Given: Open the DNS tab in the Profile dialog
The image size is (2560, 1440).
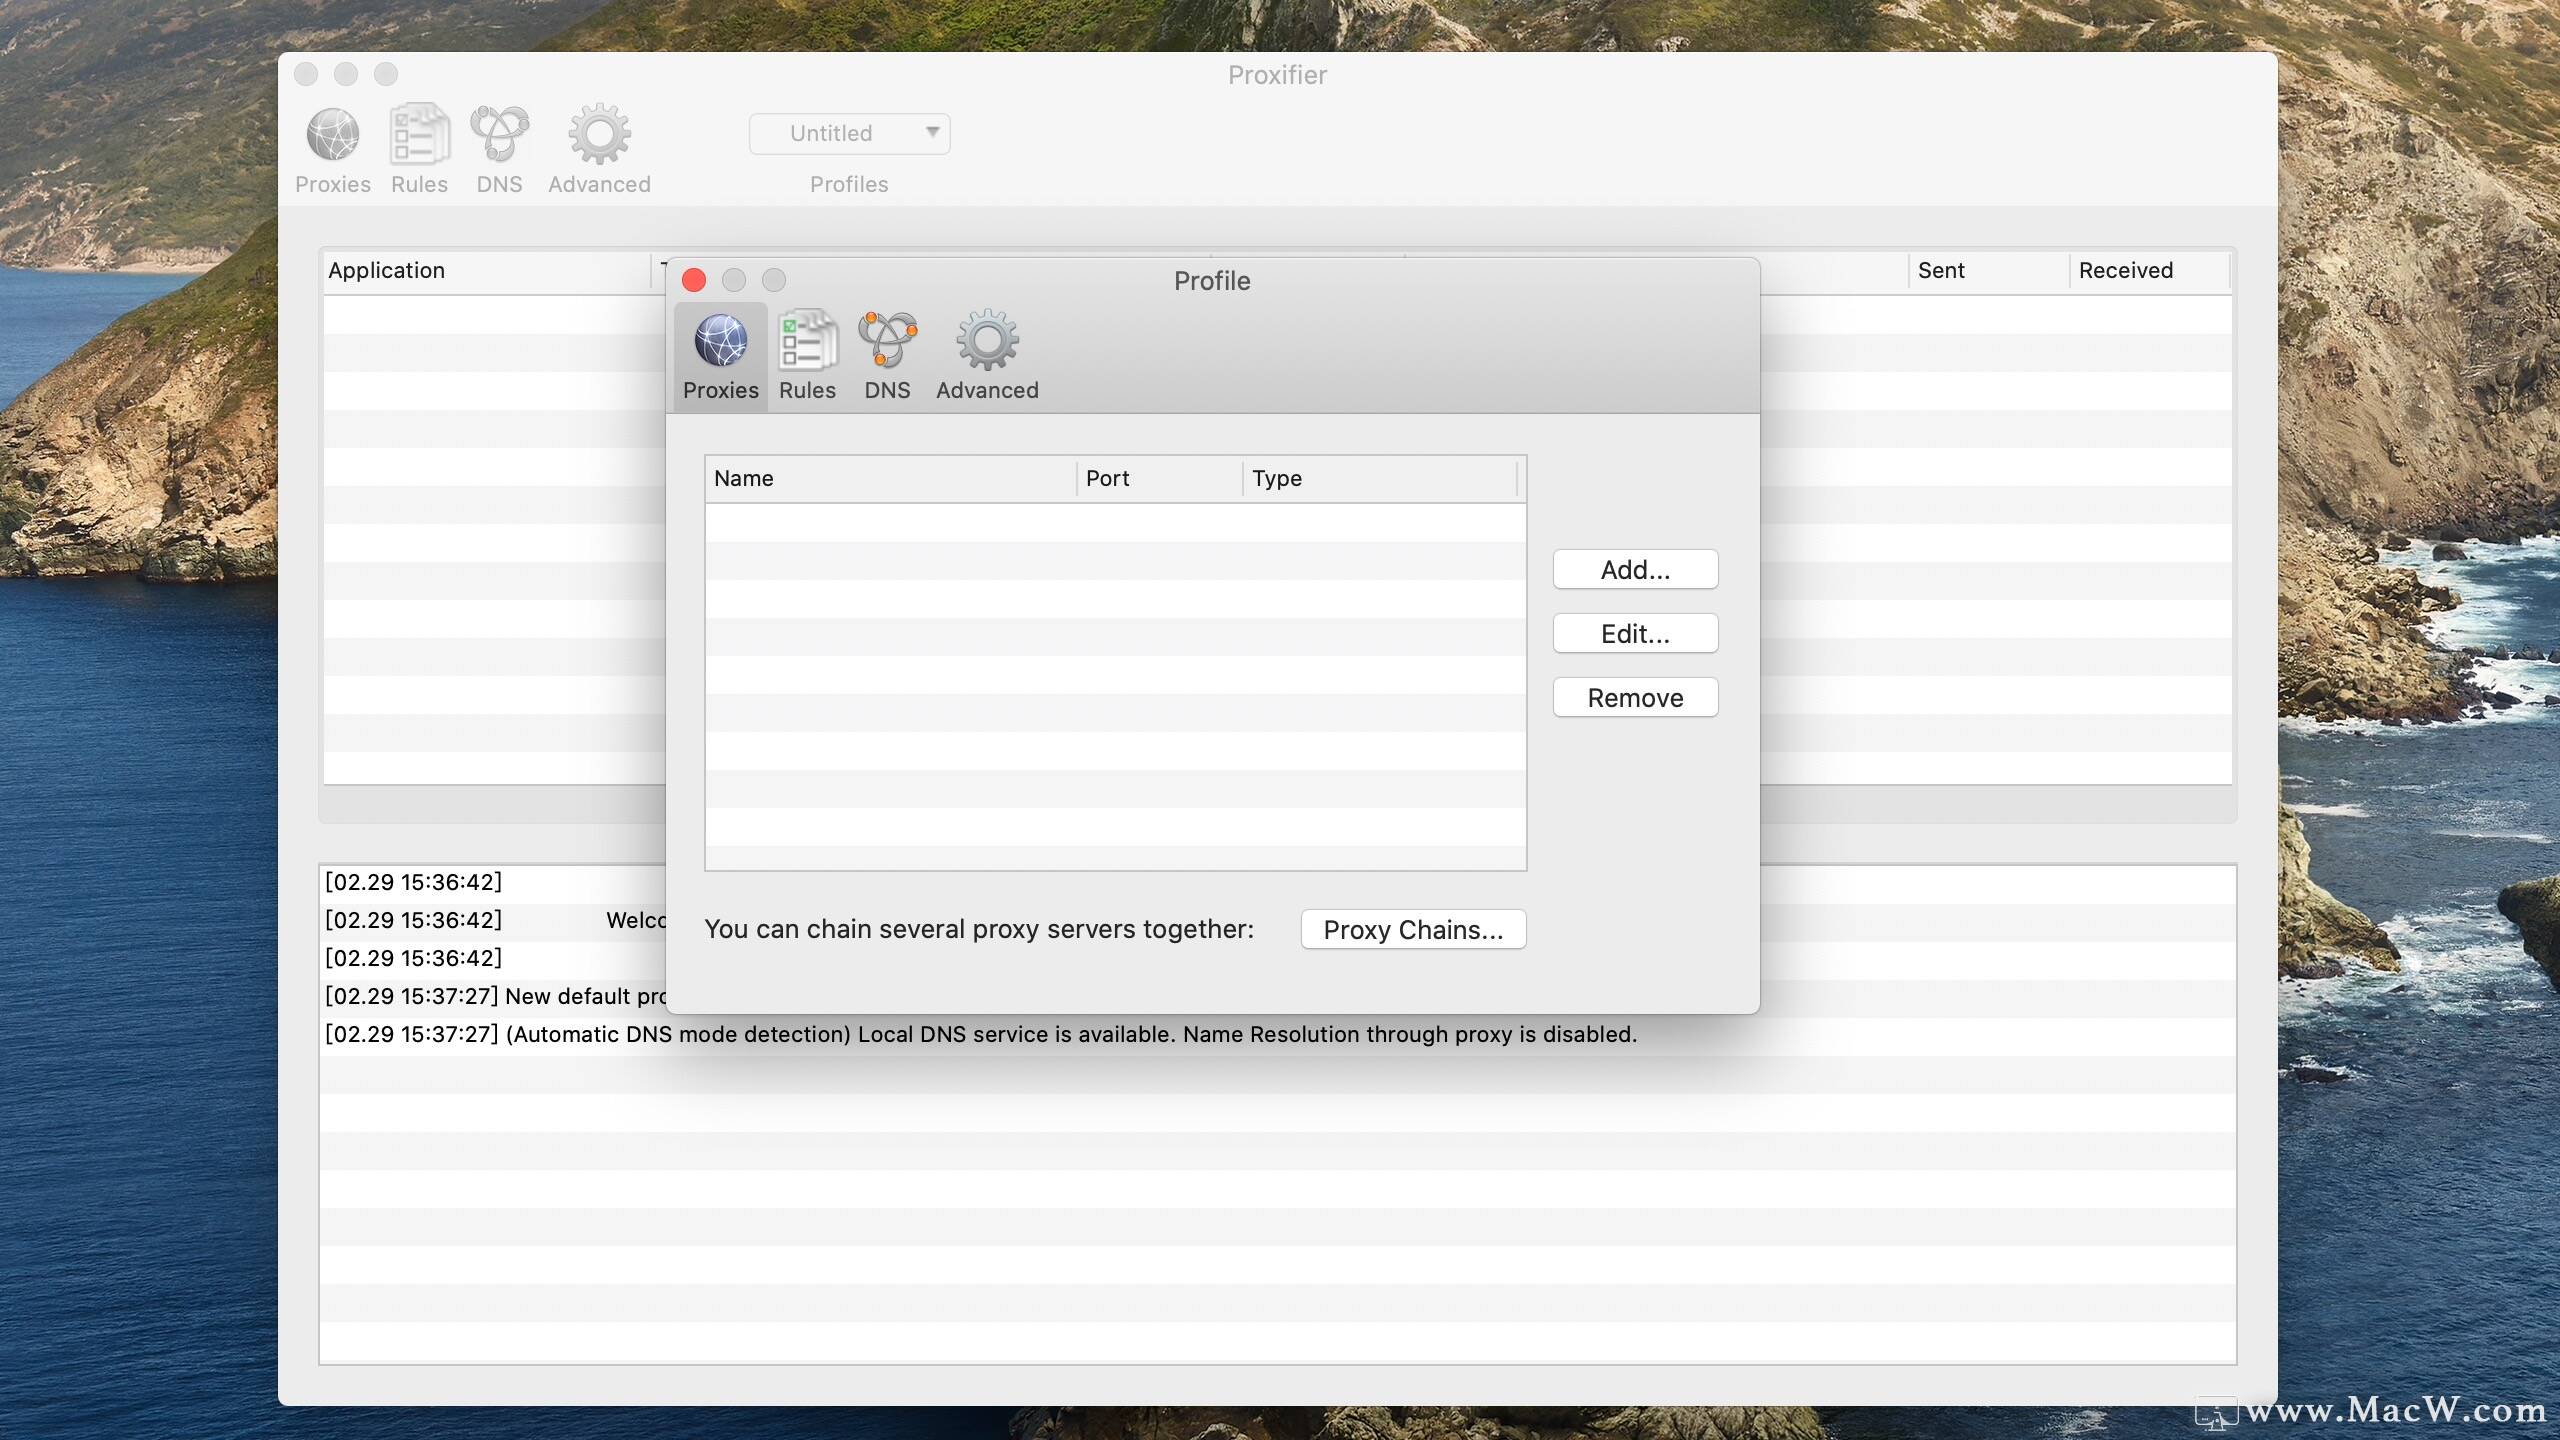Looking at the screenshot, I should pos(887,357).
